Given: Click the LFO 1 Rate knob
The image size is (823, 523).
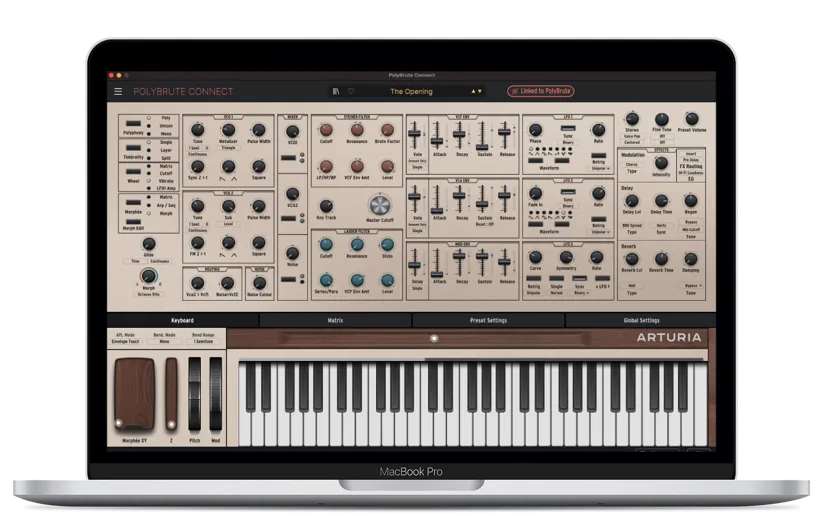Looking at the screenshot, I should pyautogui.click(x=598, y=130).
